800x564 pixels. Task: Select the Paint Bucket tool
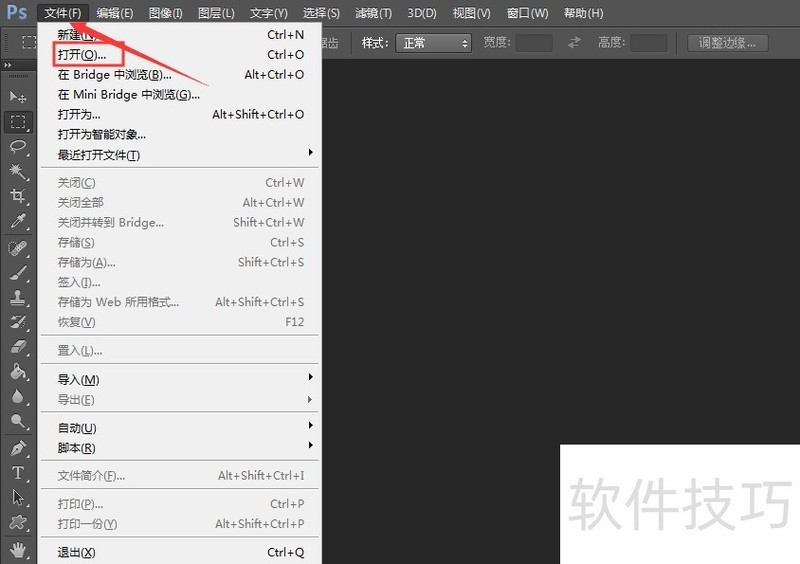click(18, 372)
